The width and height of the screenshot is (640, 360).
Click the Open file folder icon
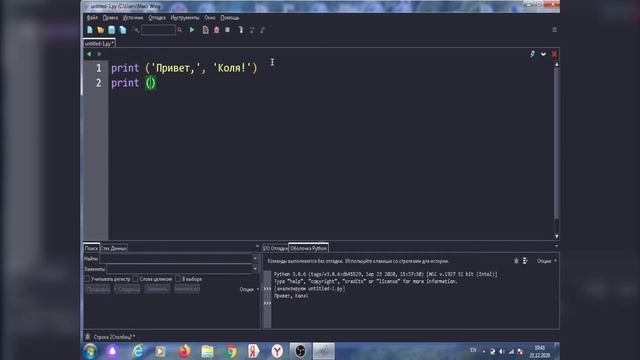tap(101, 30)
